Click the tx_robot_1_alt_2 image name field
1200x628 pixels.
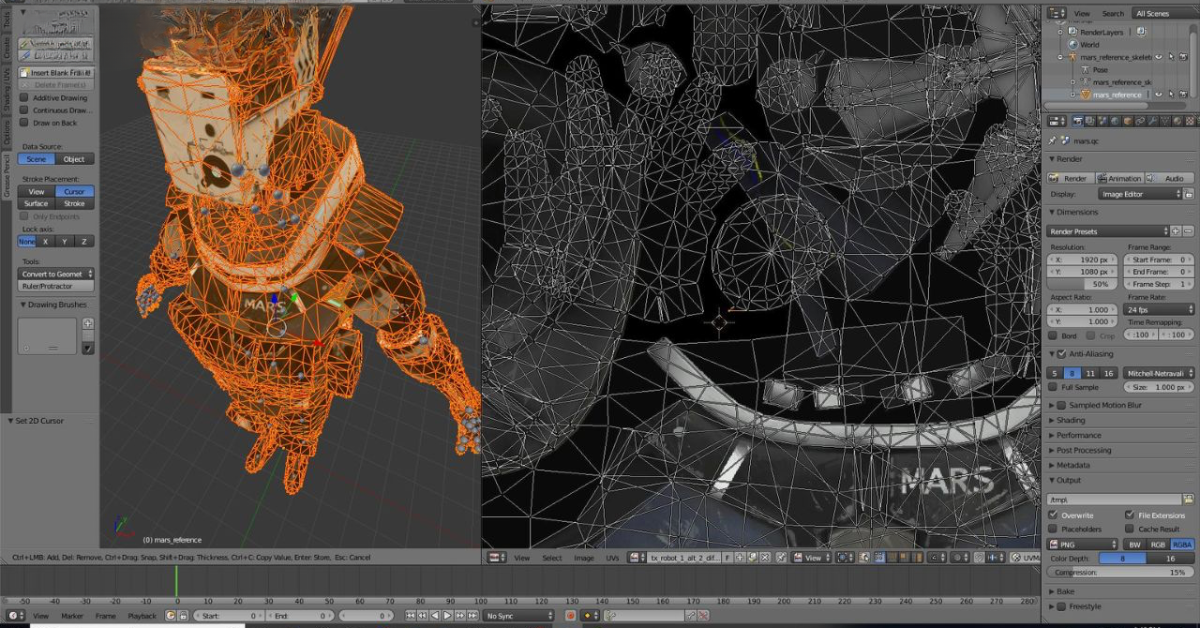685,557
